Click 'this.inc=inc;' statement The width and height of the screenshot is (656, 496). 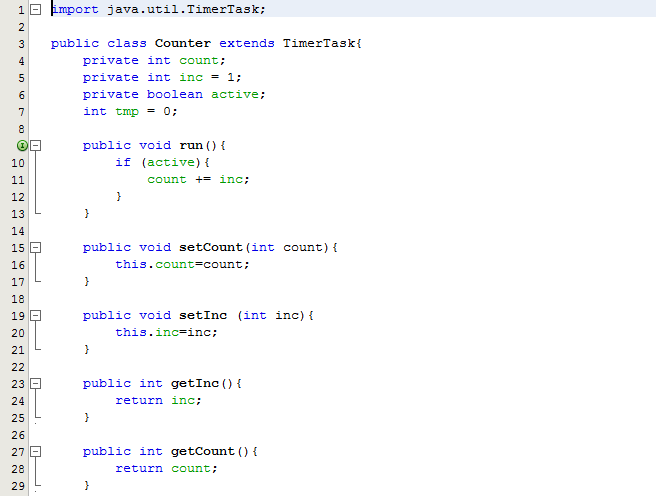tap(167, 332)
